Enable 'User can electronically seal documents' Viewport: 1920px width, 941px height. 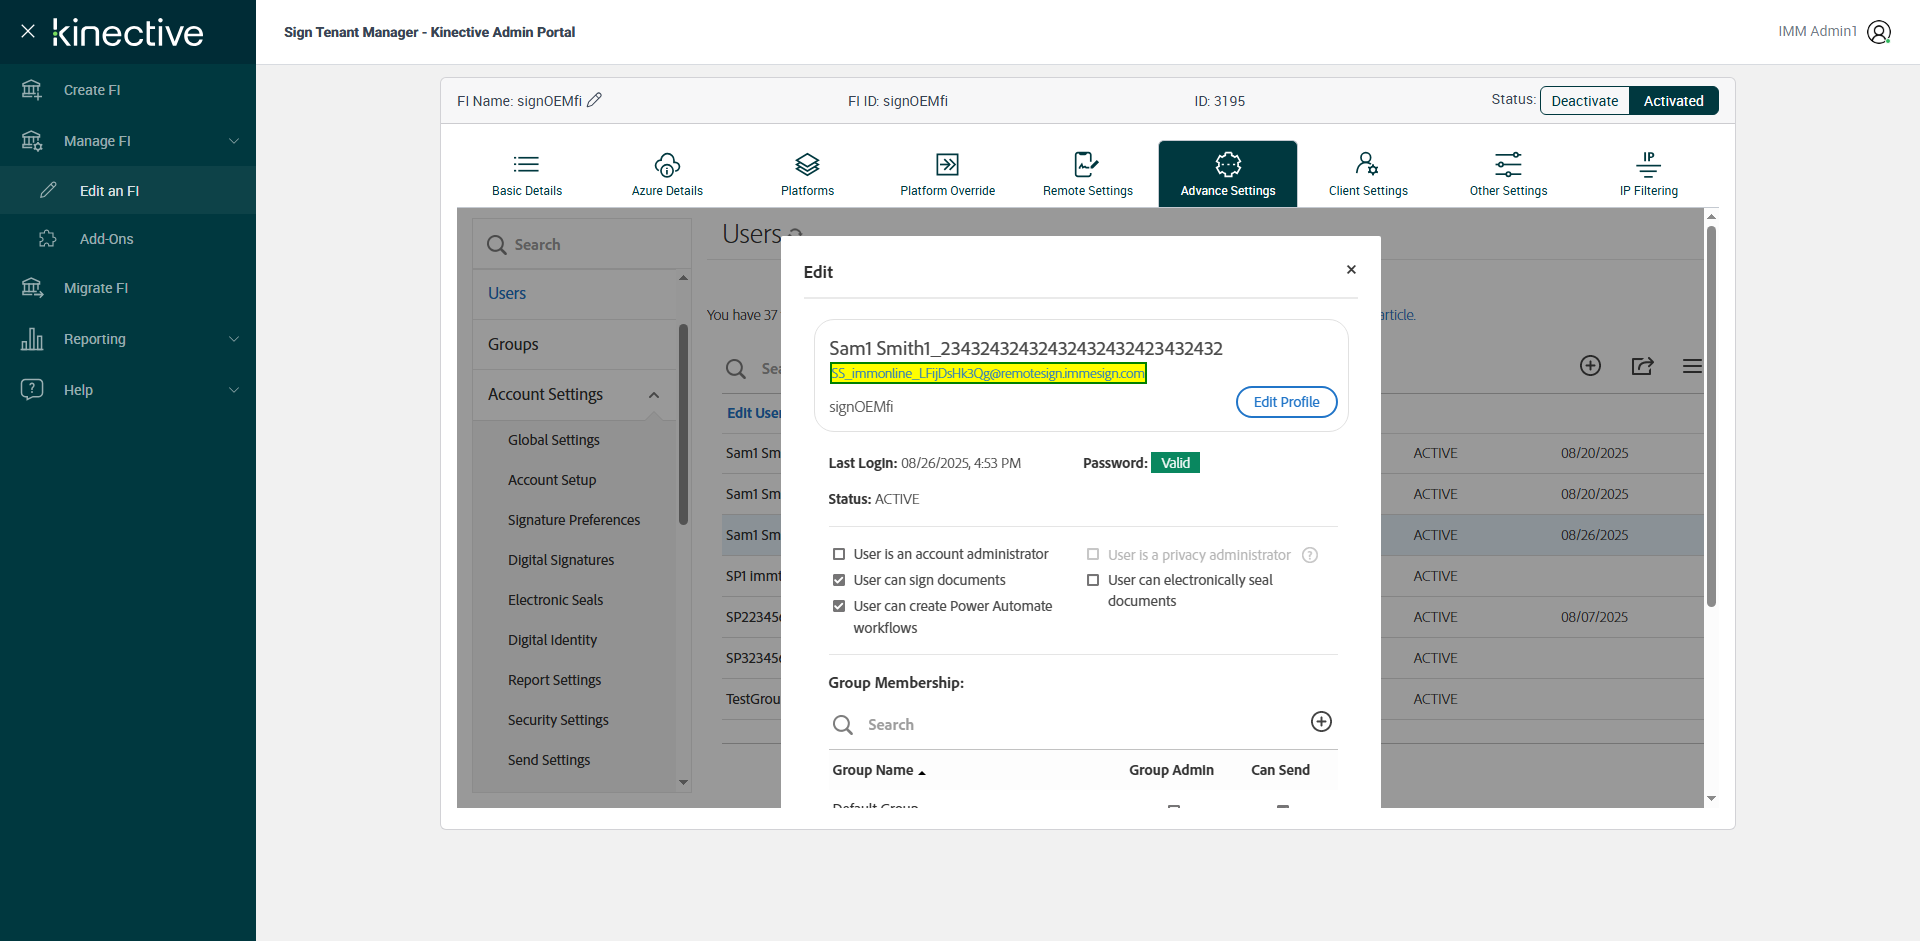(1093, 580)
